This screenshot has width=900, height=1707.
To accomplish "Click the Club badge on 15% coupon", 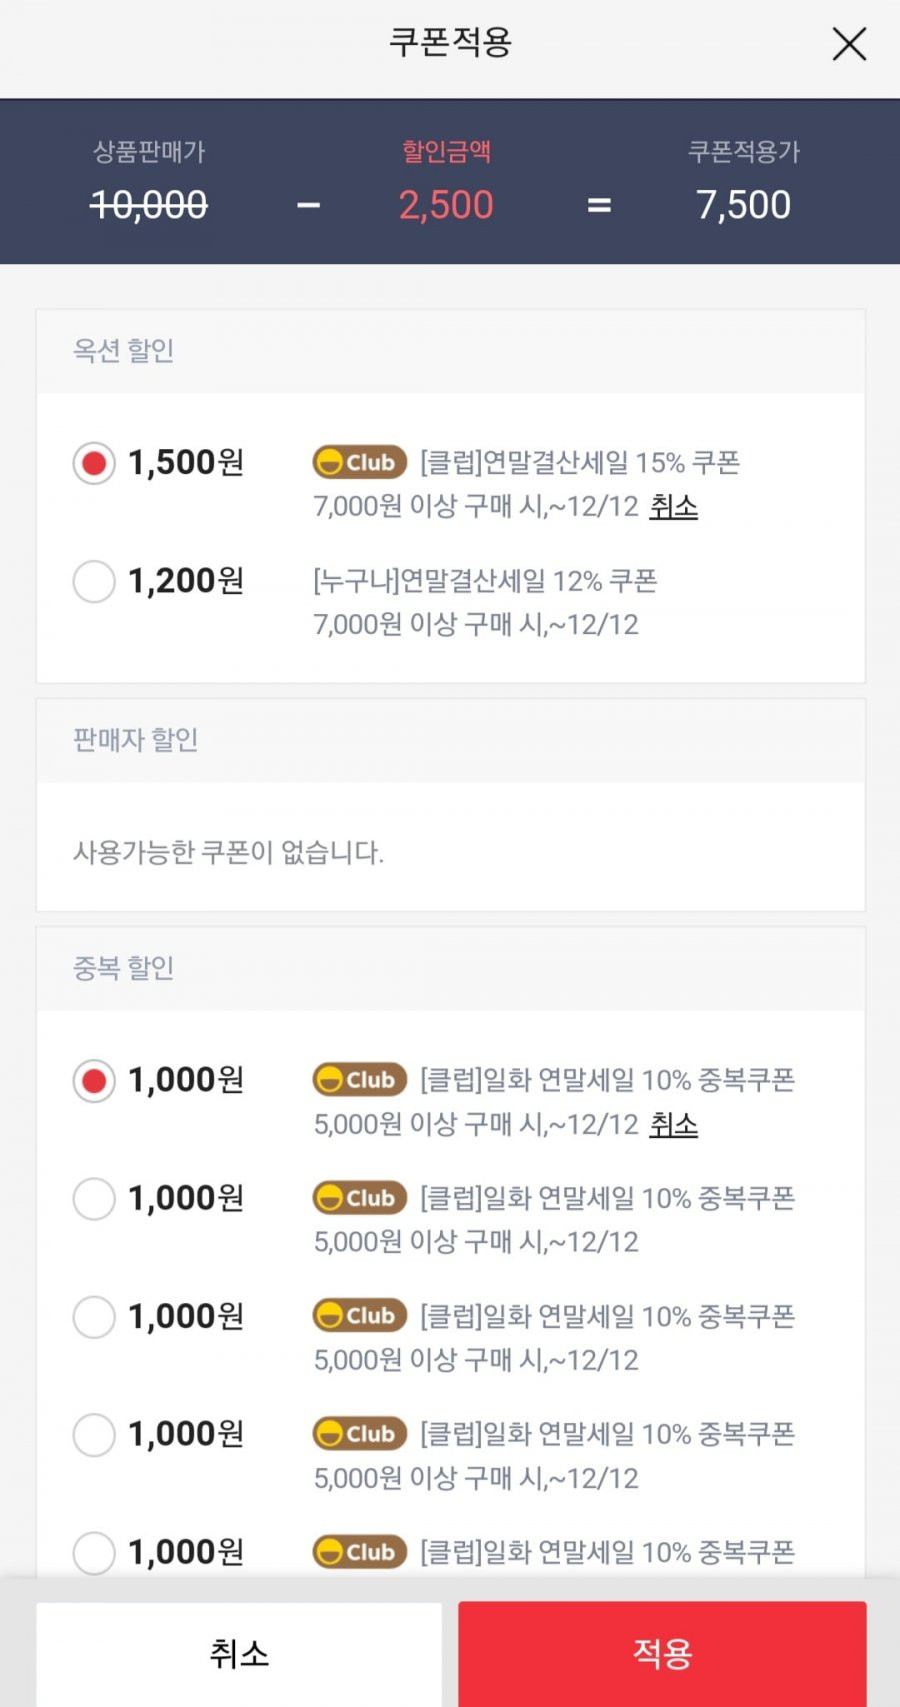I will pos(360,463).
